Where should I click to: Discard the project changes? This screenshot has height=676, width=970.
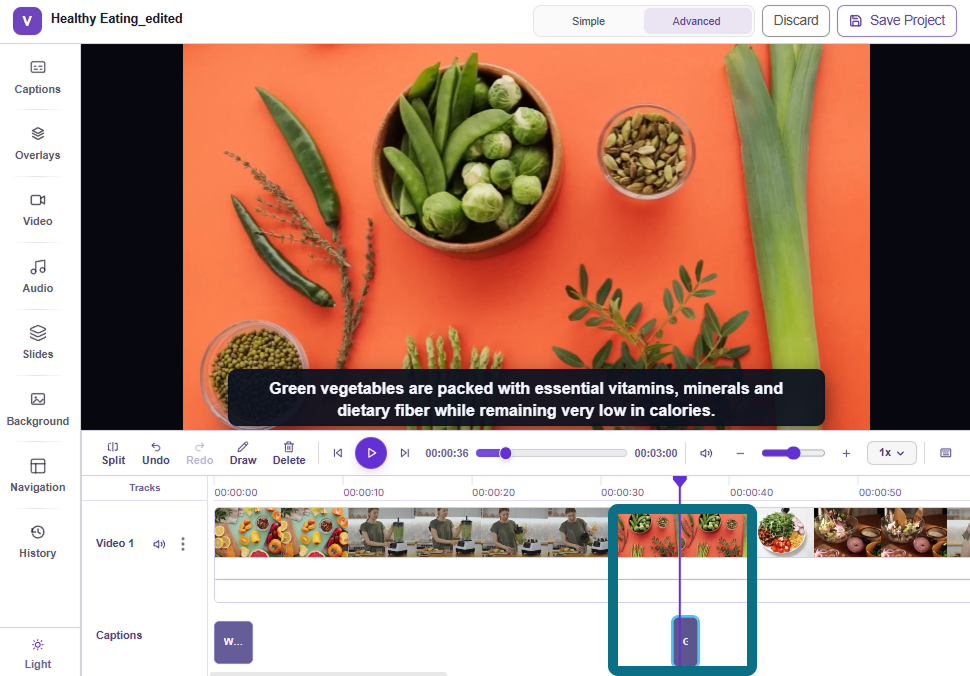pos(796,21)
